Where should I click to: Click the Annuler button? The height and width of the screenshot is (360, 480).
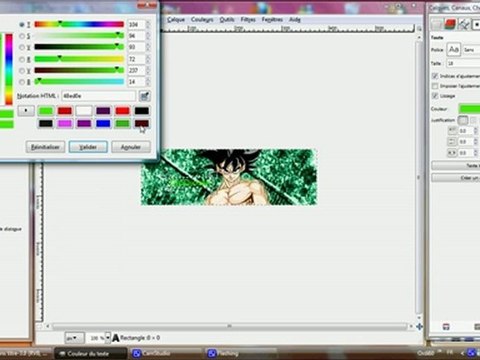click(x=131, y=147)
